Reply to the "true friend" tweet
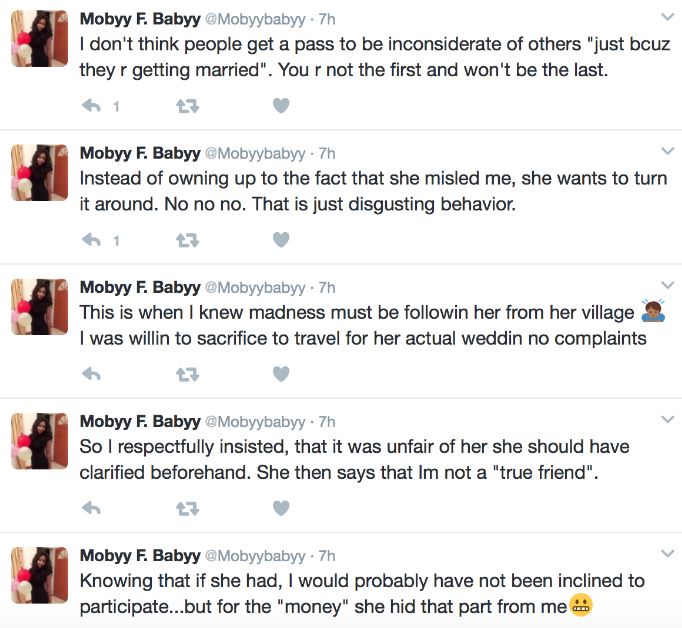This screenshot has height=628, width=682. click(x=93, y=508)
